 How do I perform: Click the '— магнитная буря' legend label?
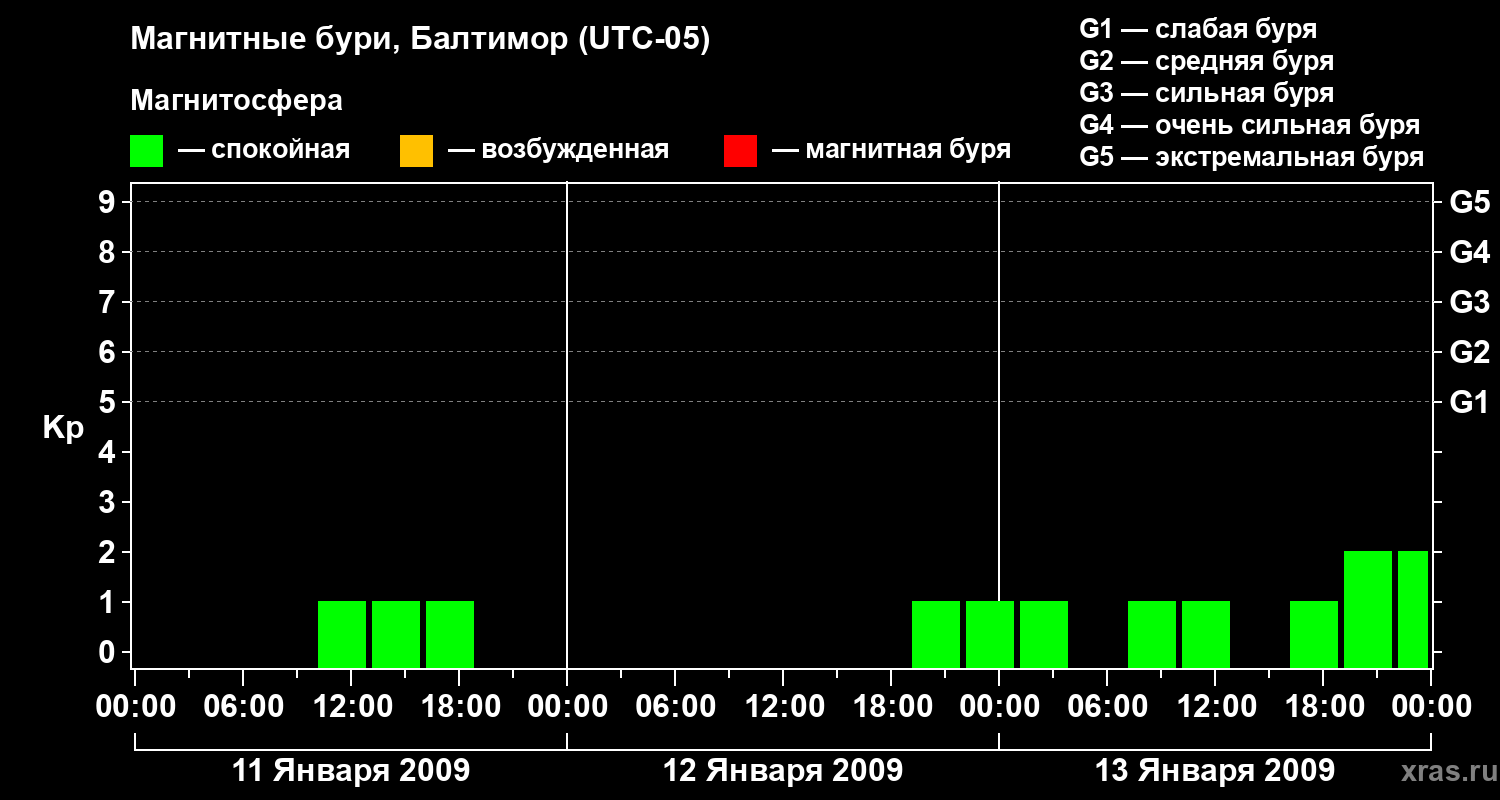click(x=891, y=151)
